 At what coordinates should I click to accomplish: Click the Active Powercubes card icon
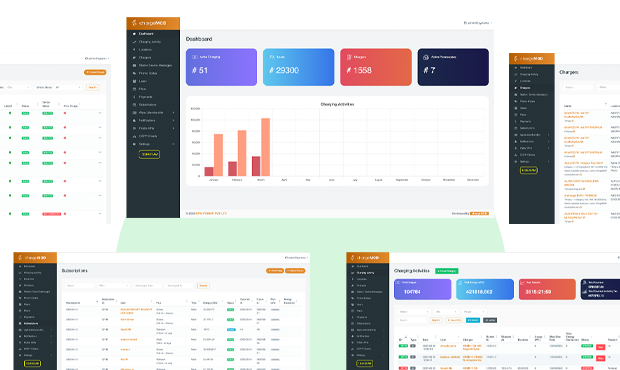(x=426, y=57)
